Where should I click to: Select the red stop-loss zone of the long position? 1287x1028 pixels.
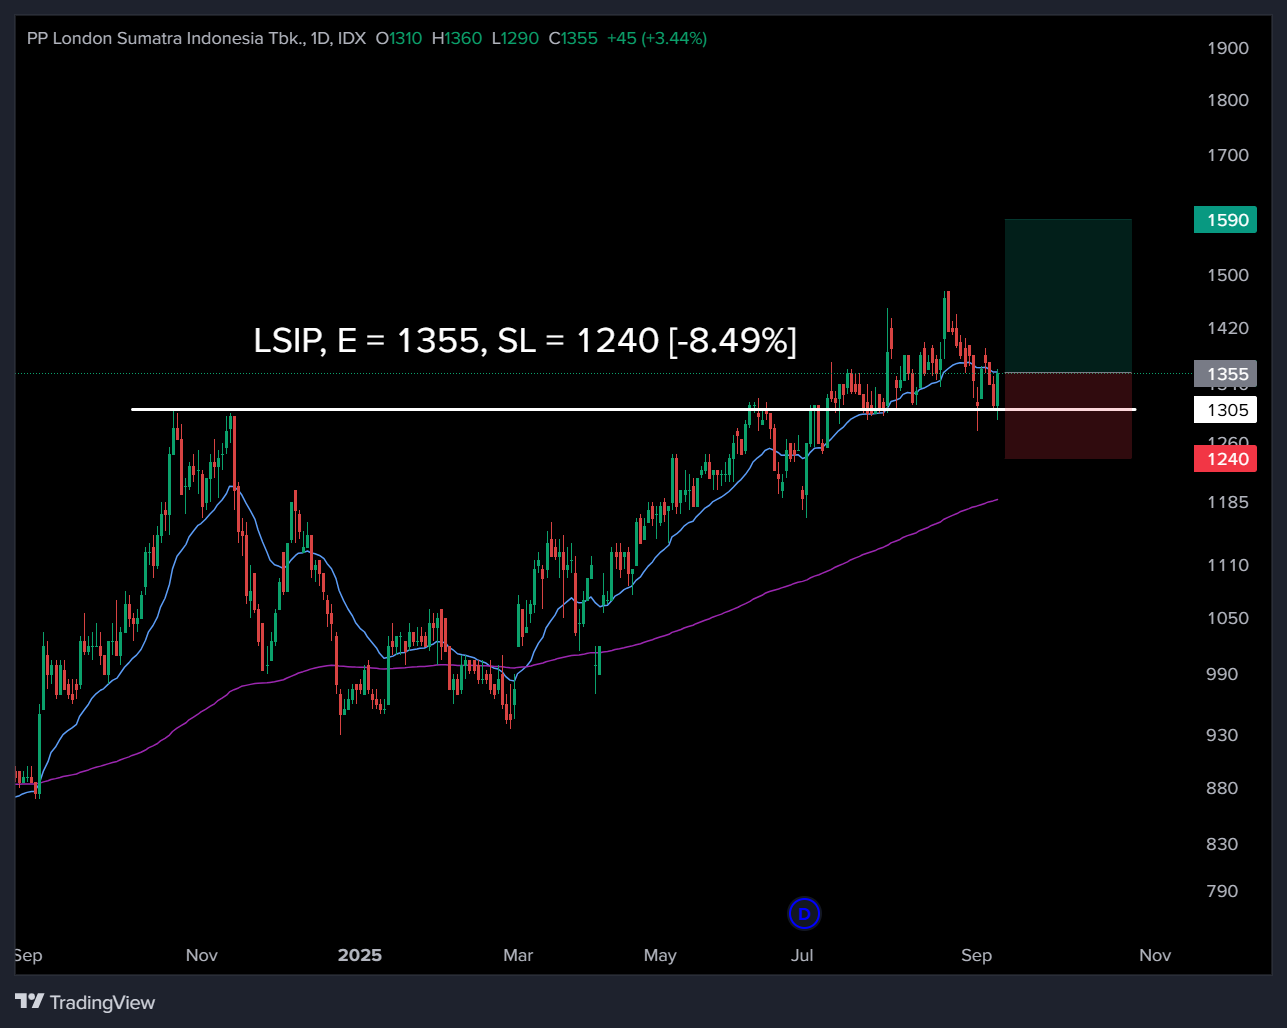pyautogui.click(x=1068, y=416)
